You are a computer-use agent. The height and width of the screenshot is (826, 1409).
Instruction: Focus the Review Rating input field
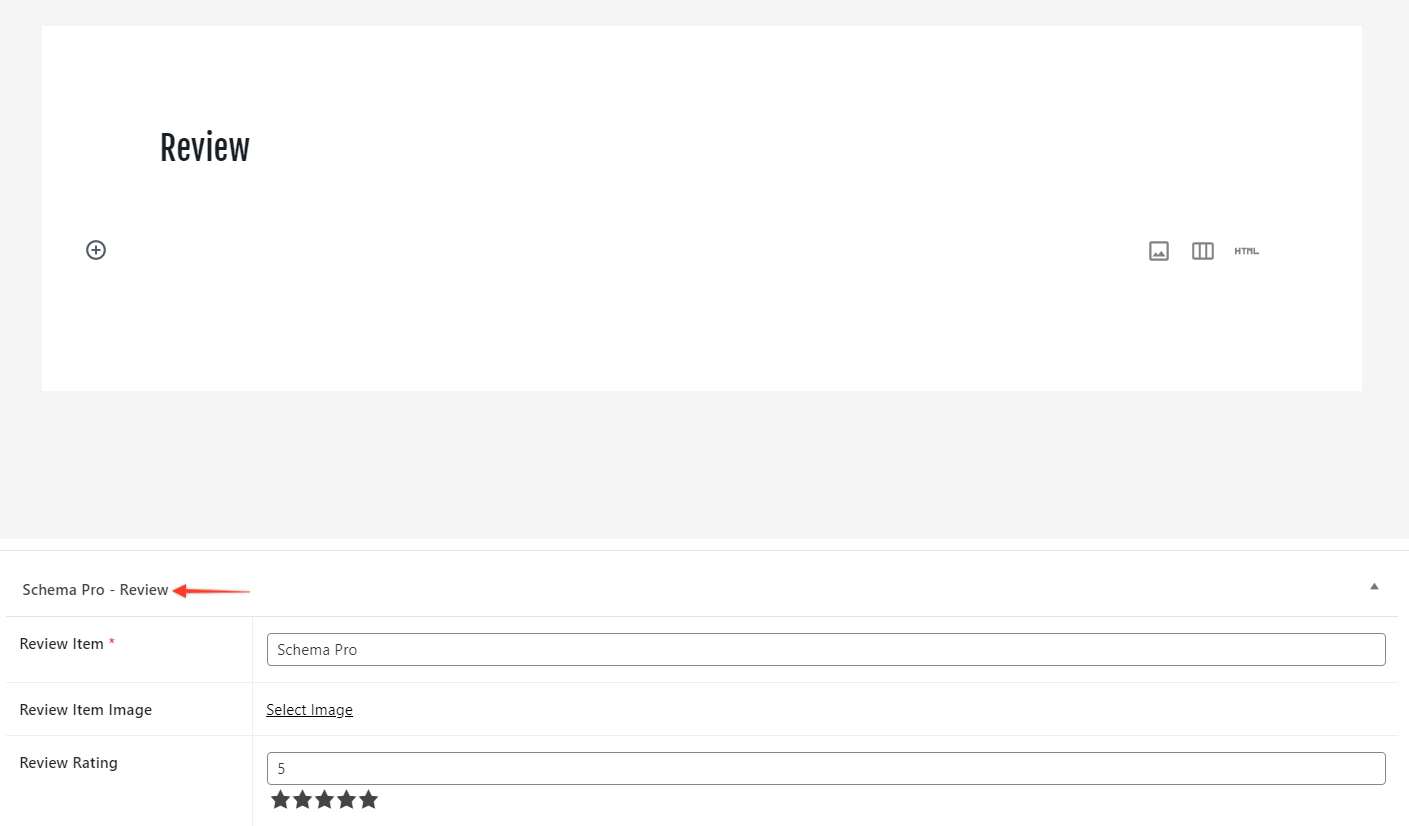click(826, 768)
